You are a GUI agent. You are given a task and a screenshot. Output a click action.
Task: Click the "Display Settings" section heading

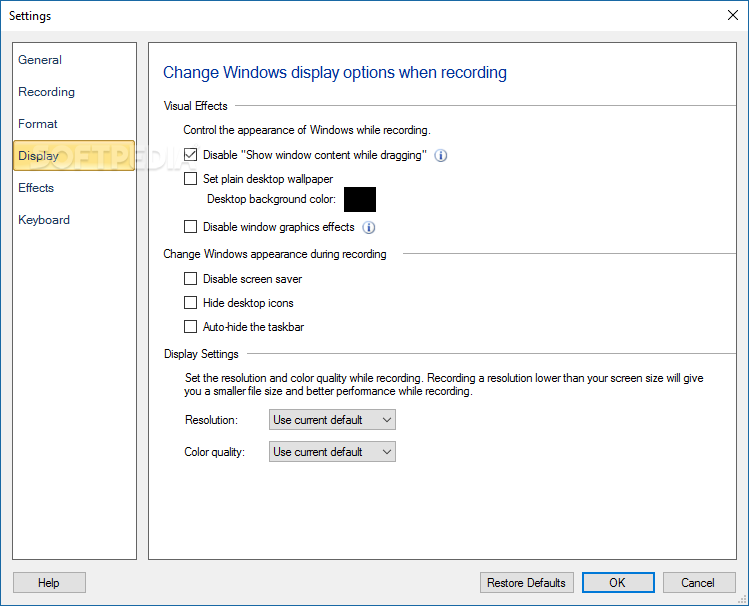point(201,354)
